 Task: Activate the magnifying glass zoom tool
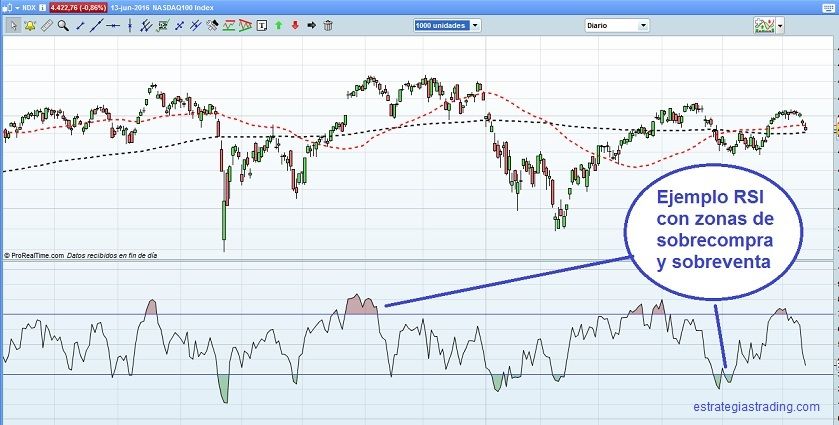click(x=63, y=25)
